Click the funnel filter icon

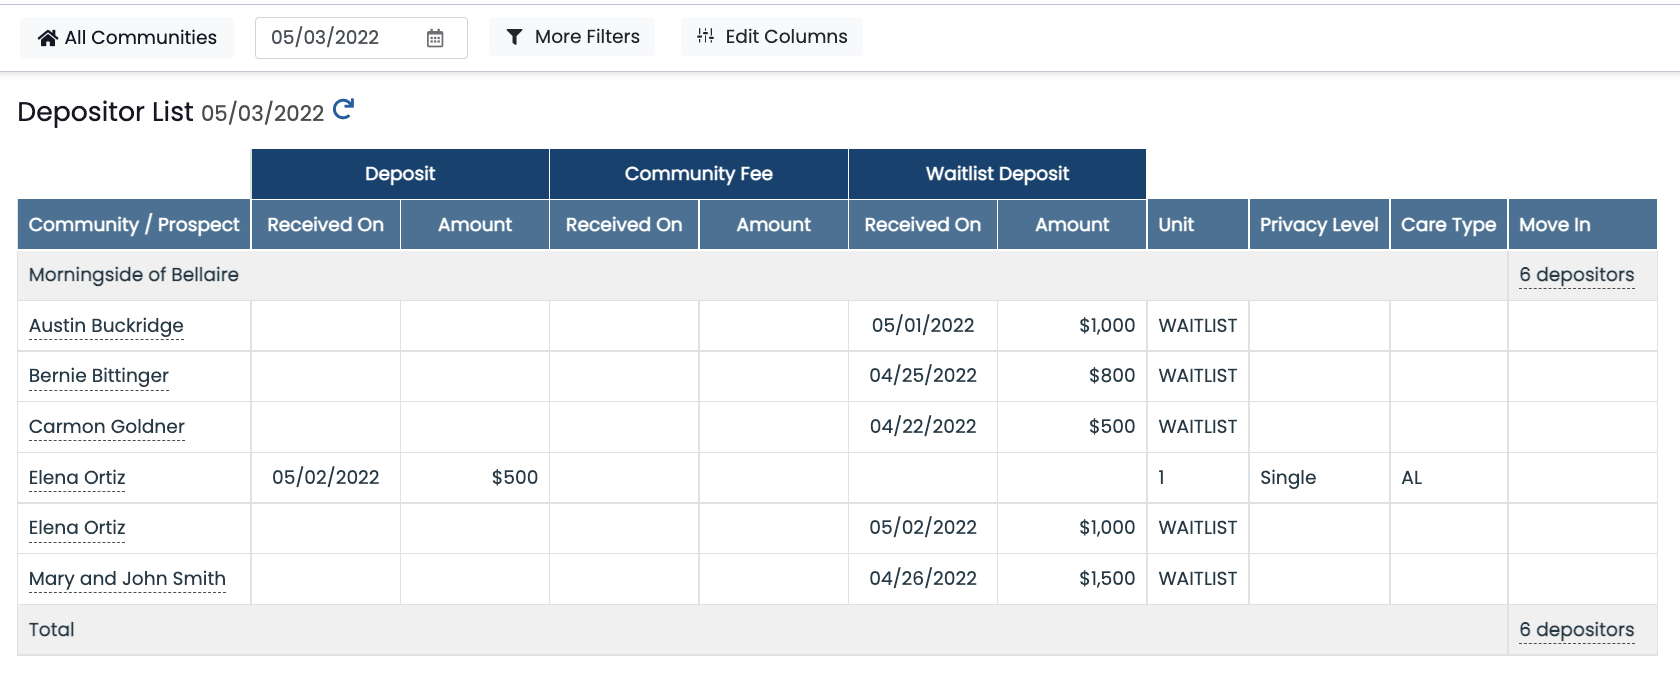pos(514,37)
